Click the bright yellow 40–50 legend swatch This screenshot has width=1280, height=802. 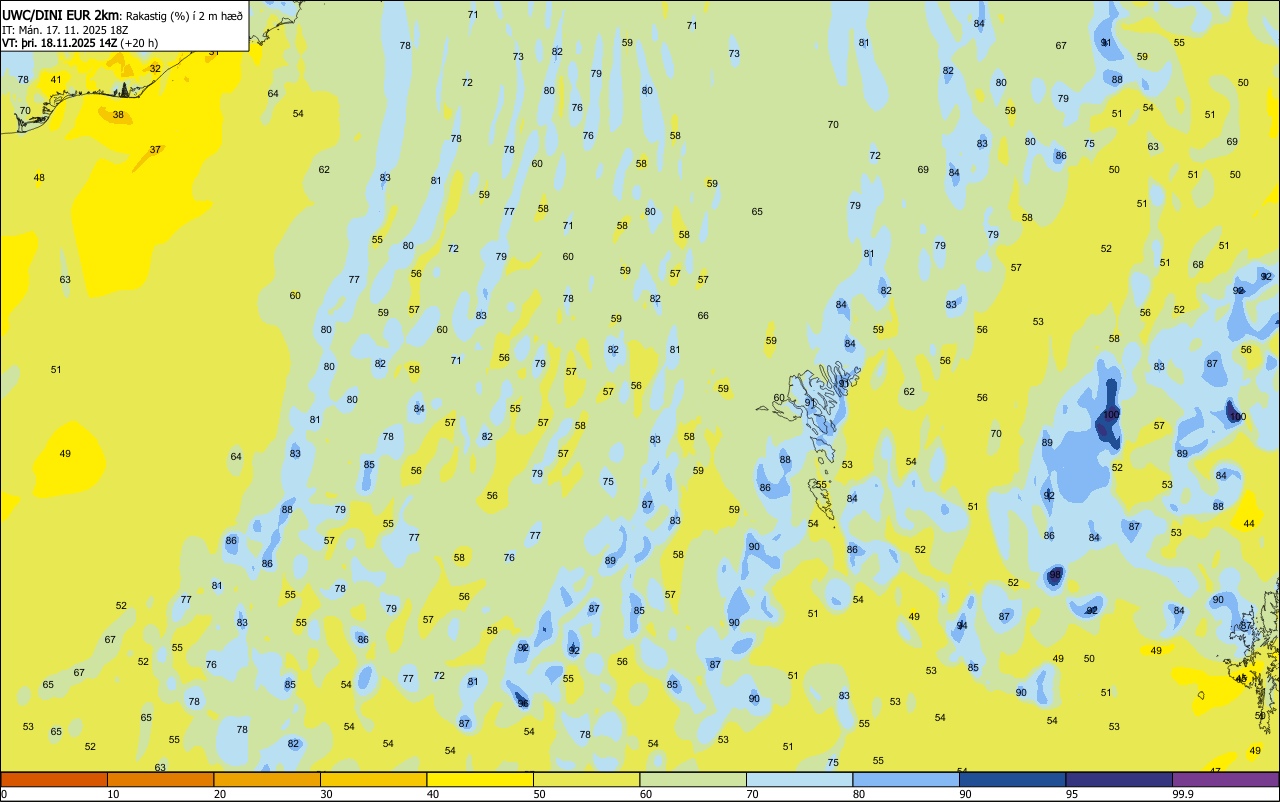click(x=480, y=779)
